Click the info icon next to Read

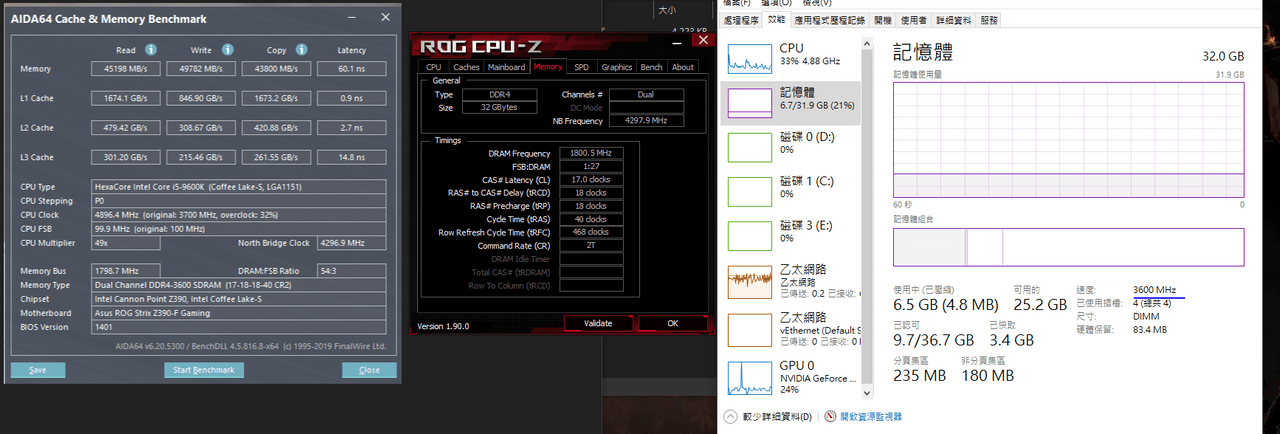[151, 49]
